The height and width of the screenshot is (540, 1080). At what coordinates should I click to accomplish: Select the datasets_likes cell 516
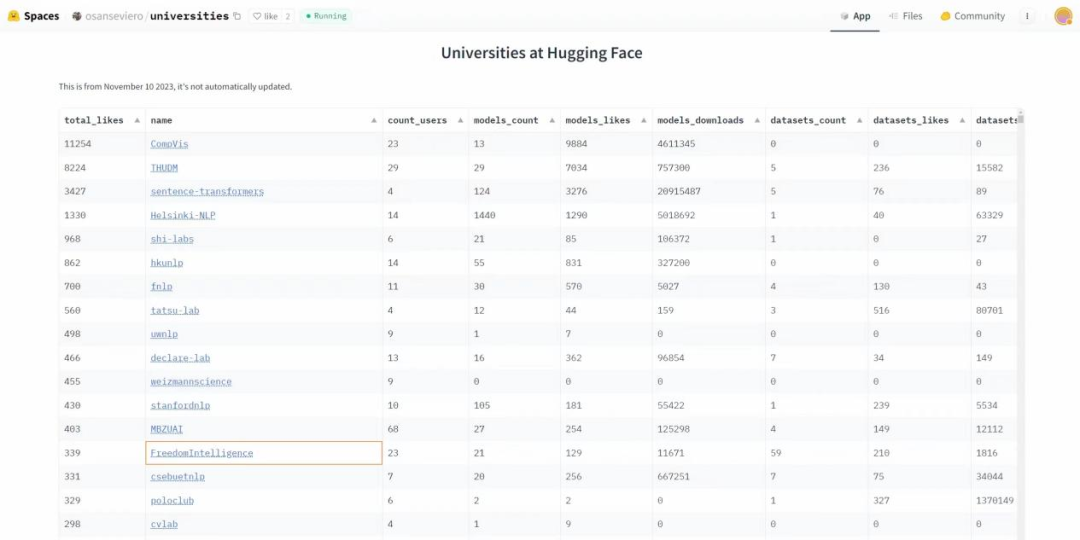click(919, 310)
